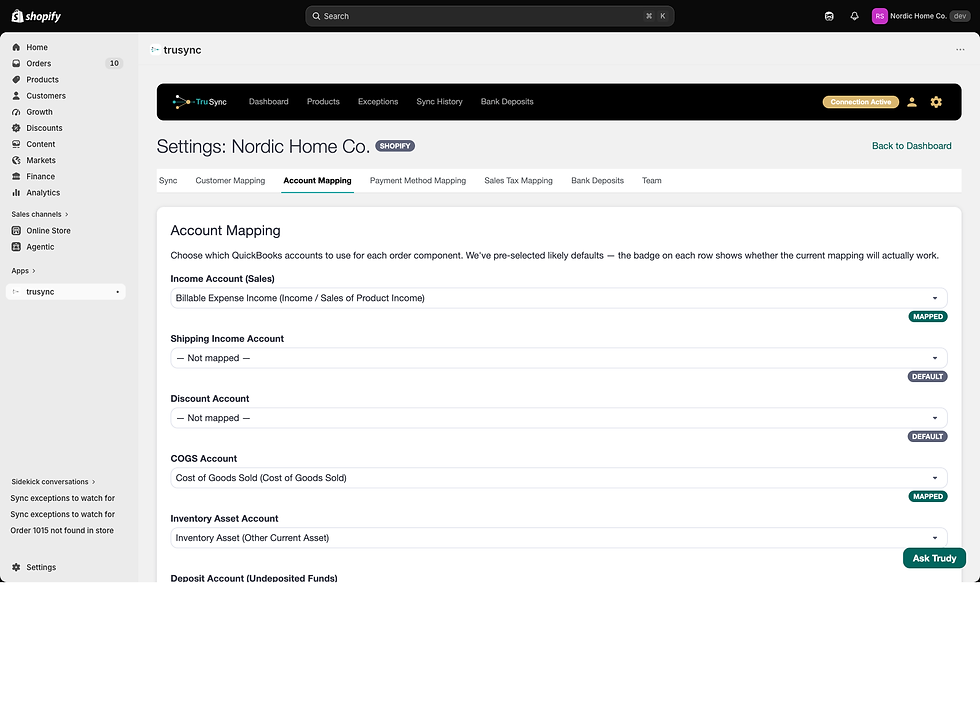
Task: Click the Shopify Settings gear icon
Action: (x=16, y=568)
